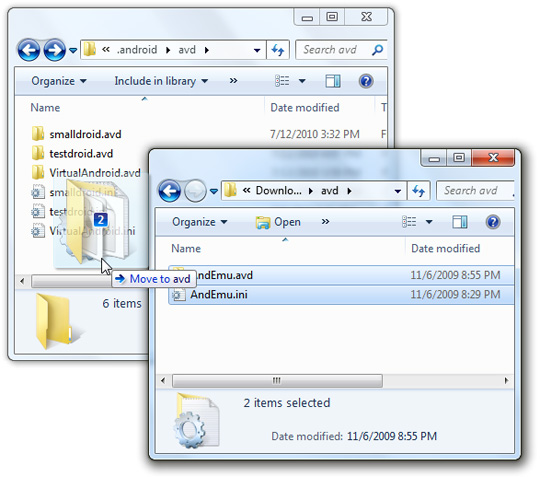Click search box in Downloads avd window
Image resolution: width=540 pixels, height=477 pixels.
(475, 191)
